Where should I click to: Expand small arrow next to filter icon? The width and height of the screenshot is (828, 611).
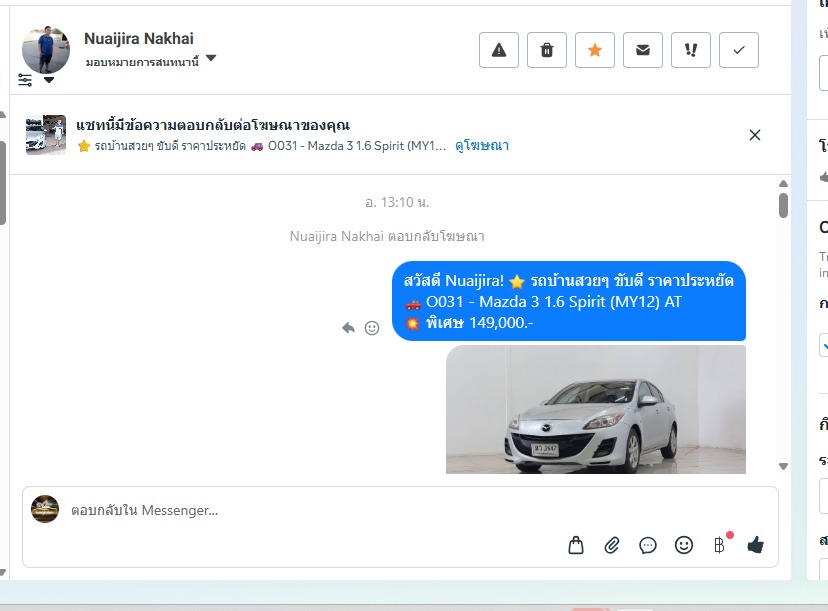point(49,80)
